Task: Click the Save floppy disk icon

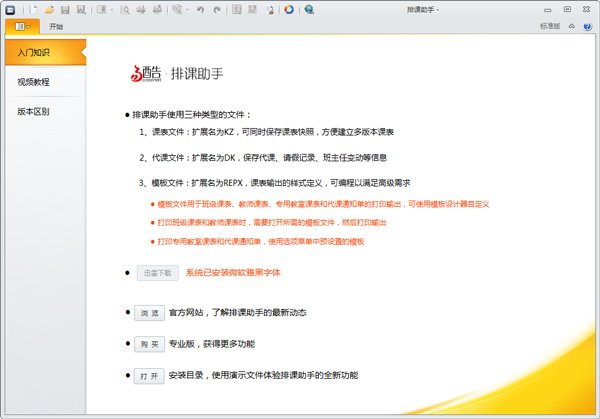Action: pos(65,10)
